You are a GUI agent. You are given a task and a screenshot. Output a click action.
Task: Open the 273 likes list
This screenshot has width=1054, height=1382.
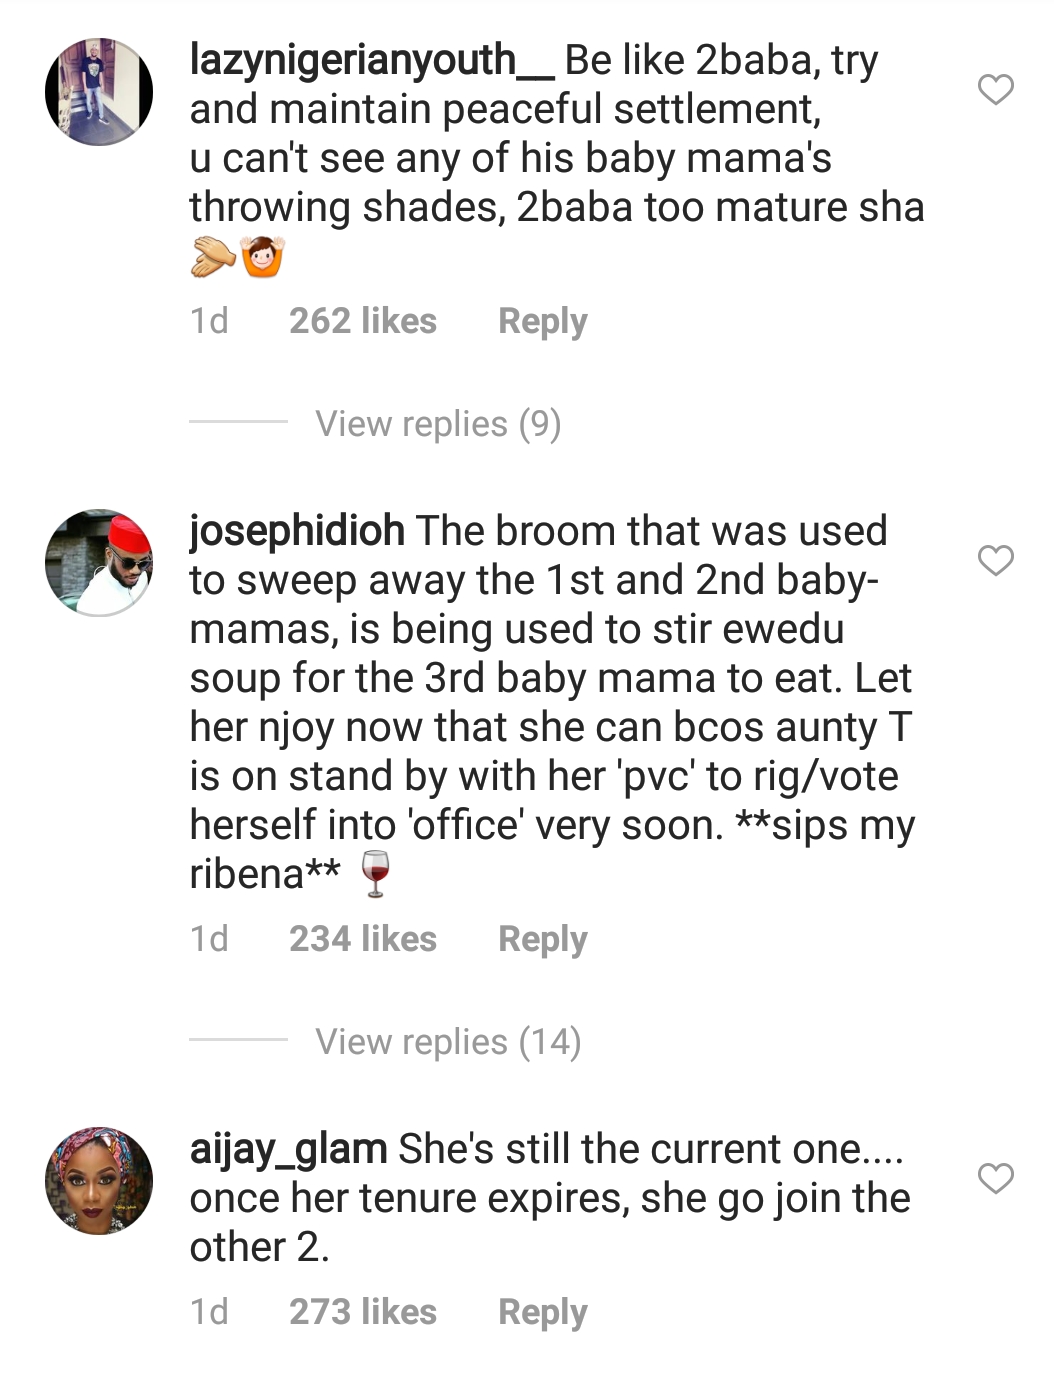tap(363, 1312)
